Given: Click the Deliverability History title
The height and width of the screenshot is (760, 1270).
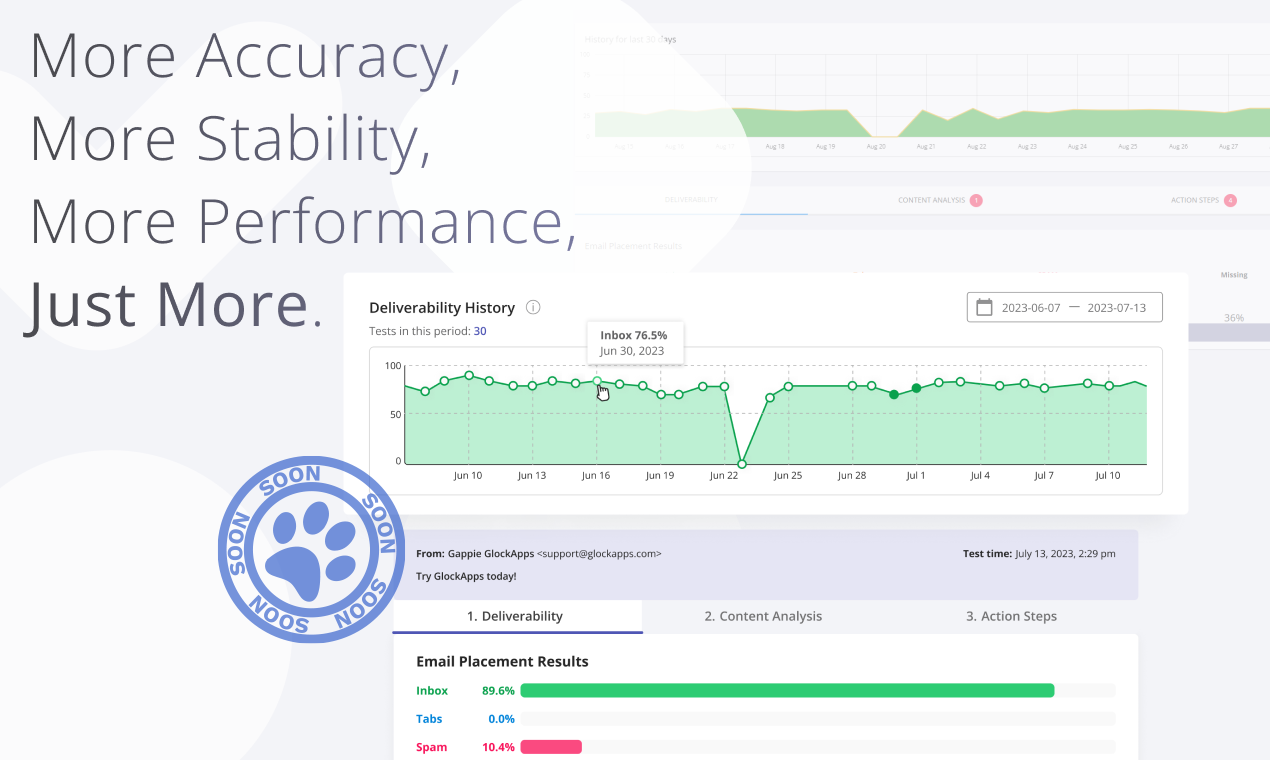Looking at the screenshot, I should (442, 308).
